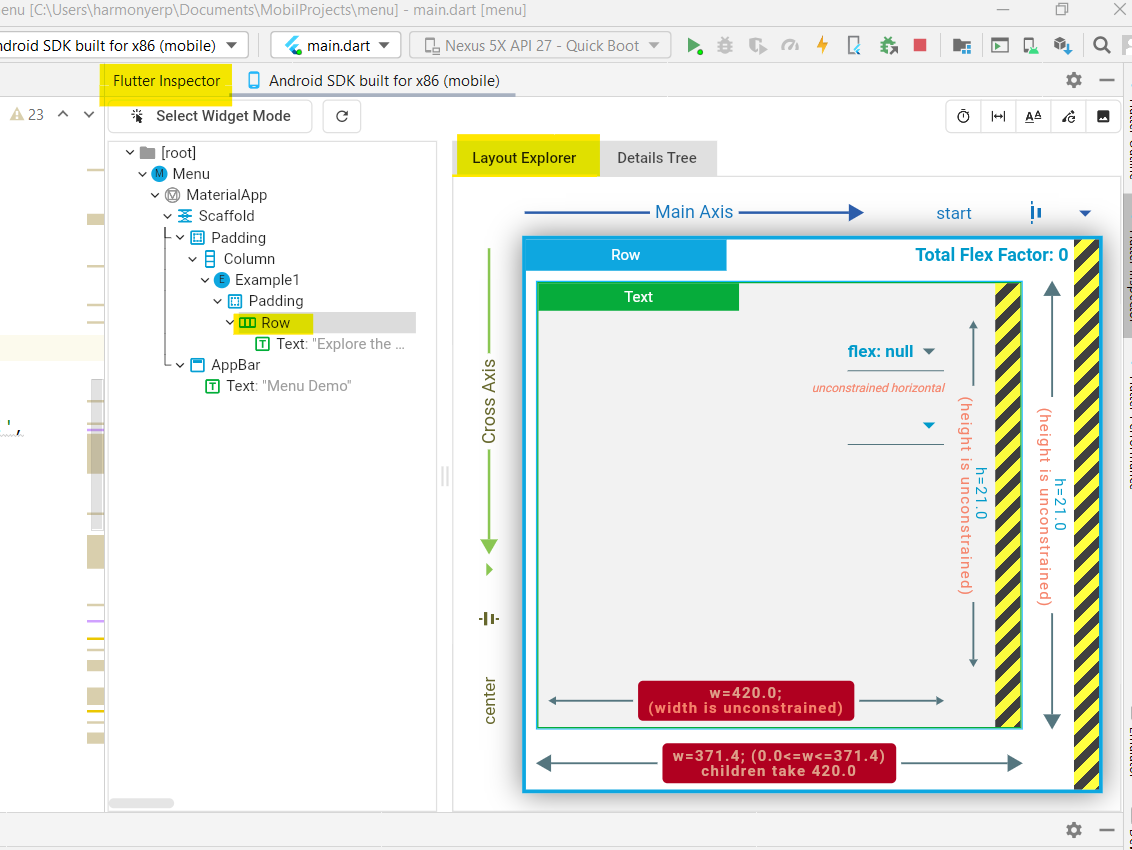Open the main.dart run configuration
Image resolution: width=1132 pixels, height=850 pixels.
pos(334,44)
